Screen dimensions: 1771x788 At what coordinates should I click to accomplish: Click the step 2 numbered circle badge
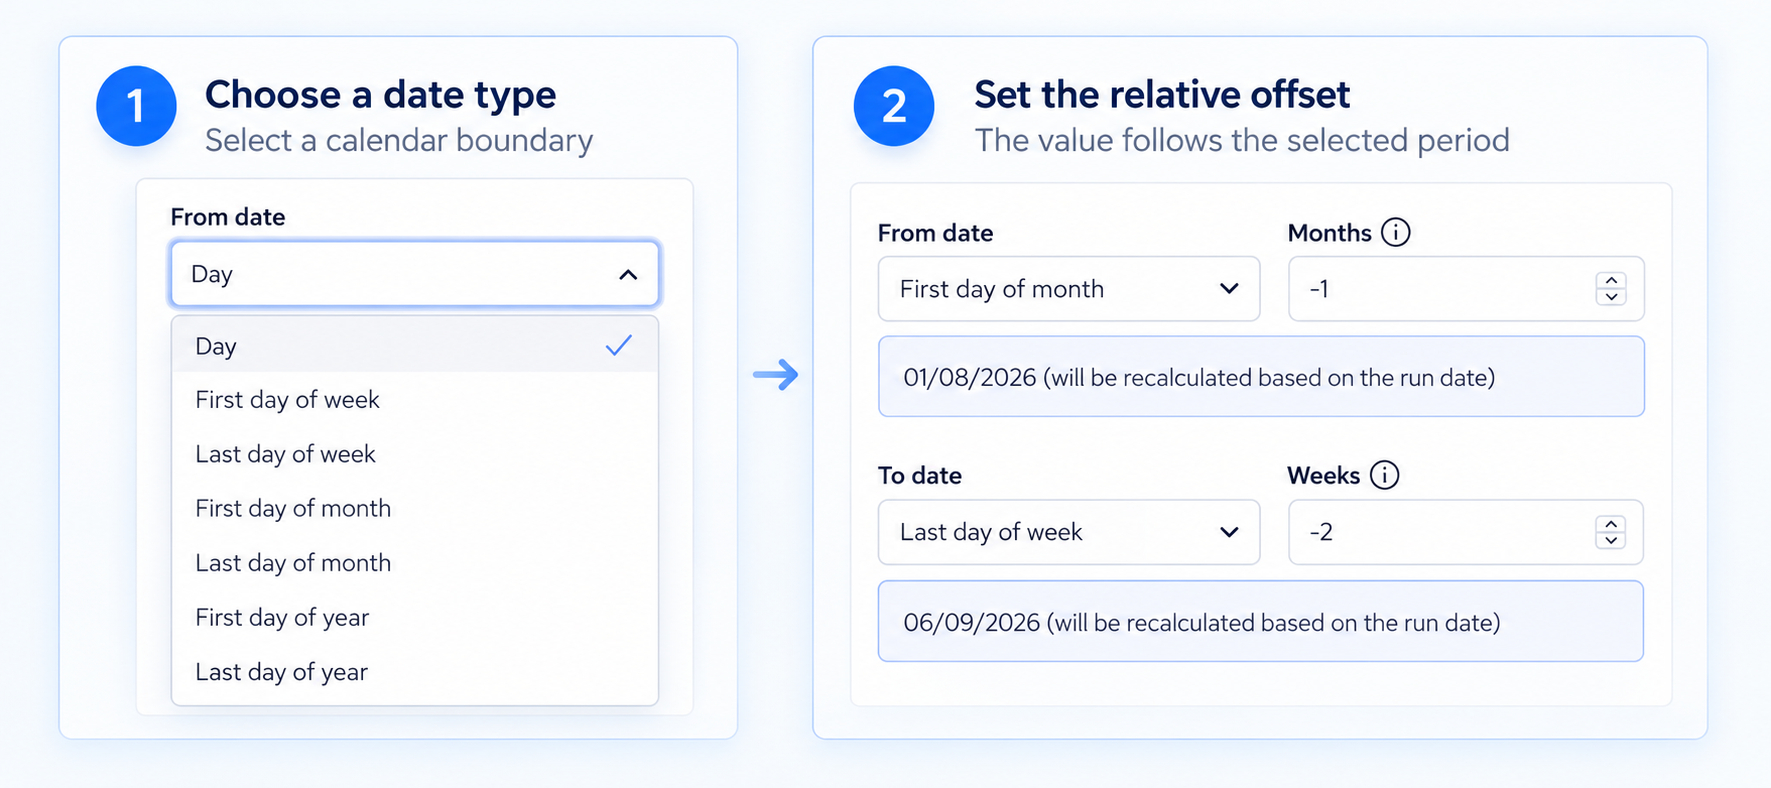(x=894, y=106)
